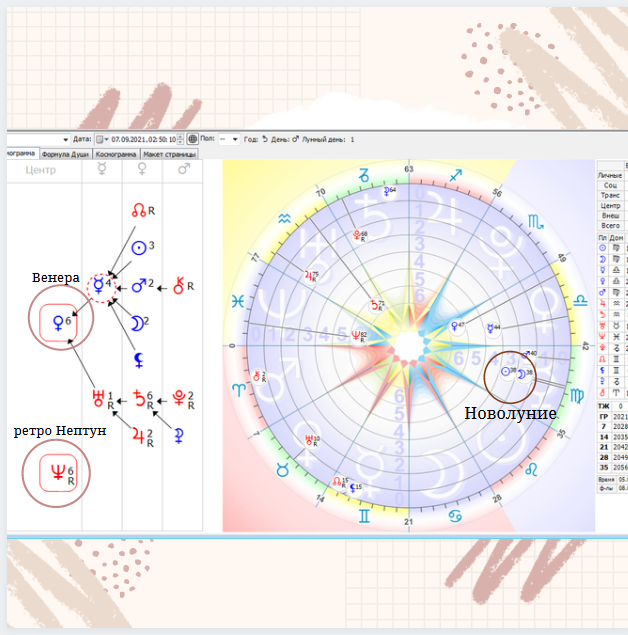
Task: Click the Sun 38 marker in chart
Action: (508, 371)
